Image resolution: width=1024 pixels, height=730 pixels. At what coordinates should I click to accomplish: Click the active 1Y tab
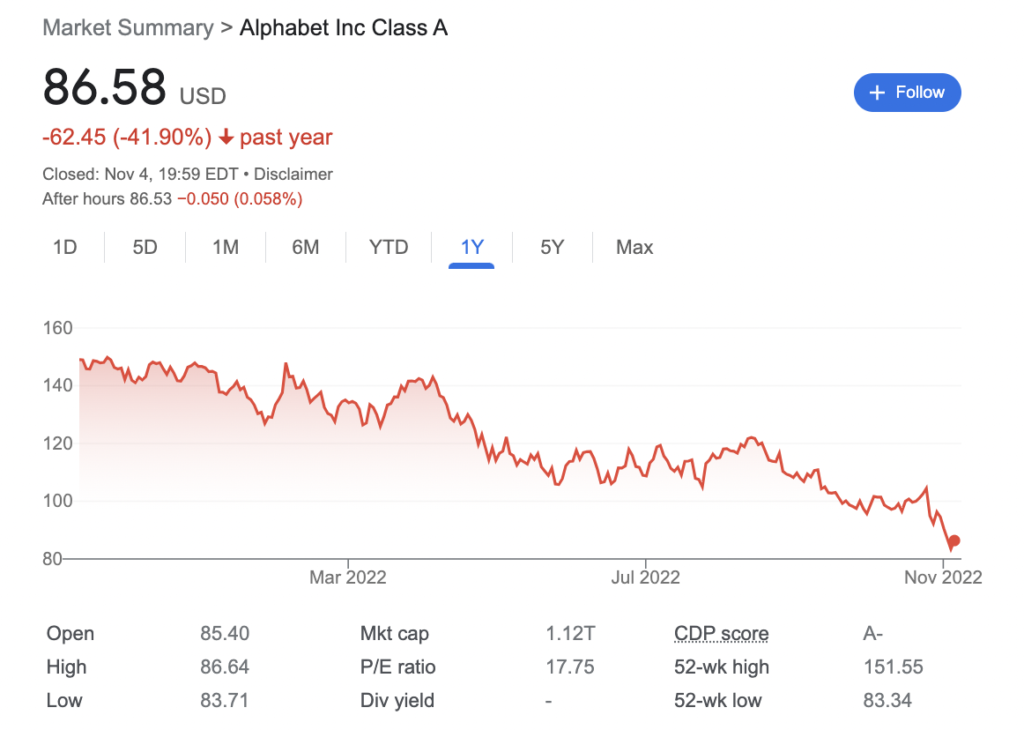click(x=472, y=247)
